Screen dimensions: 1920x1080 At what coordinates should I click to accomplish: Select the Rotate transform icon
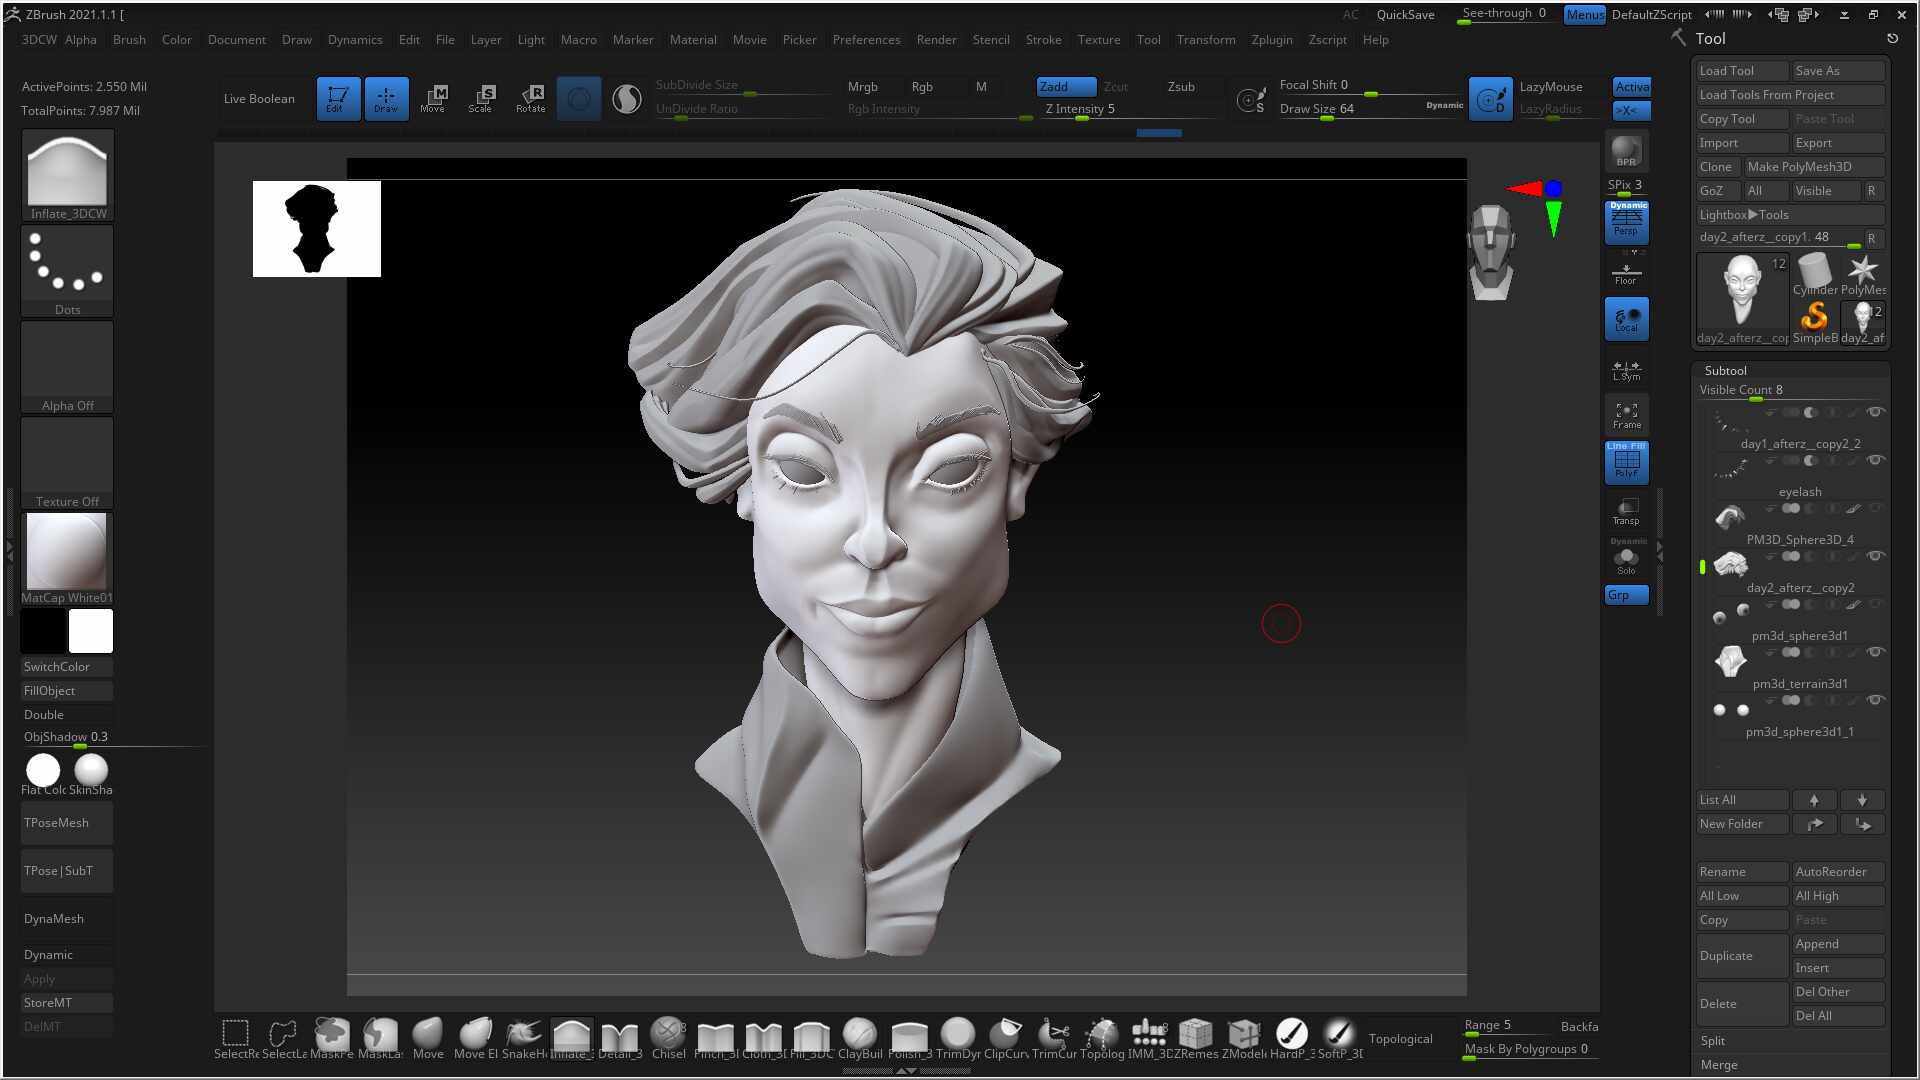tap(530, 98)
